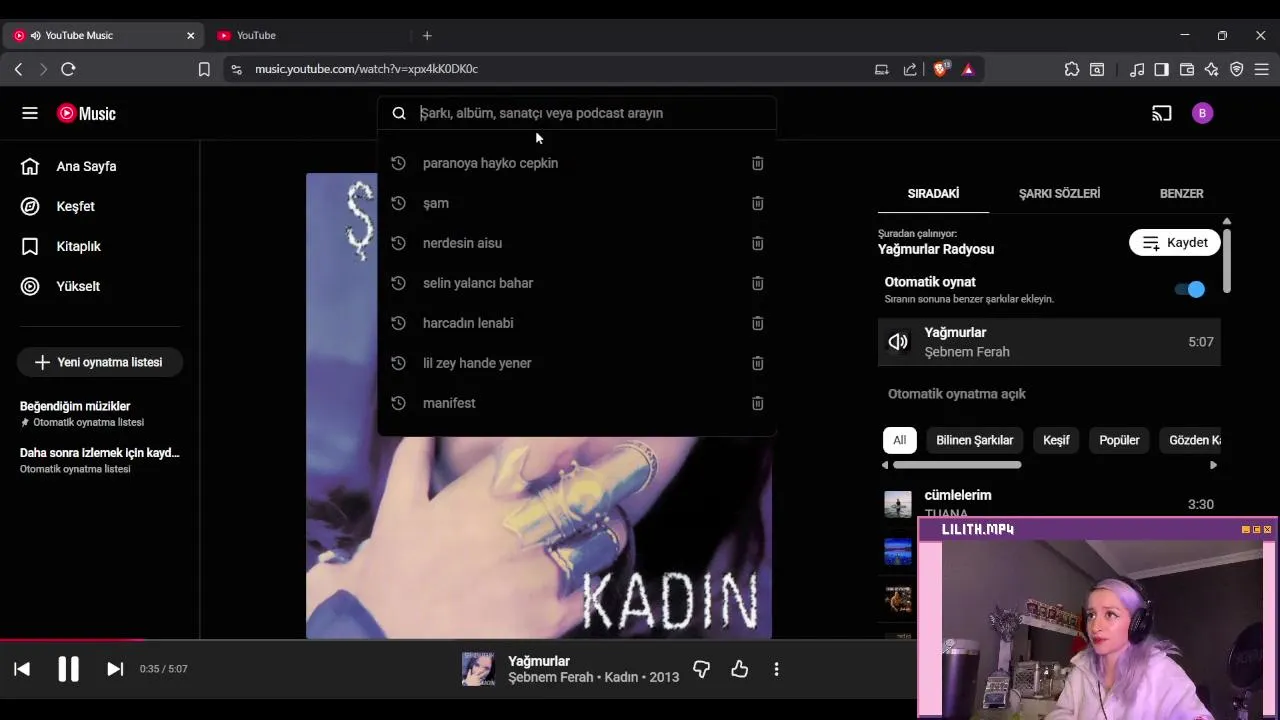Reload the page in browser
The height and width of the screenshot is (720, 1280).
(x=68, y=69)
